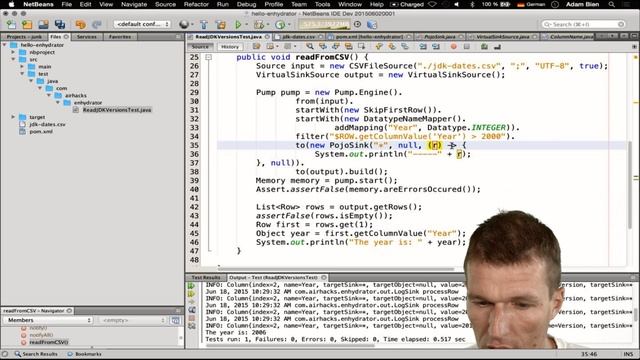
Task: Switch to jdk-dates.csv editor tab
Action: 299,37
